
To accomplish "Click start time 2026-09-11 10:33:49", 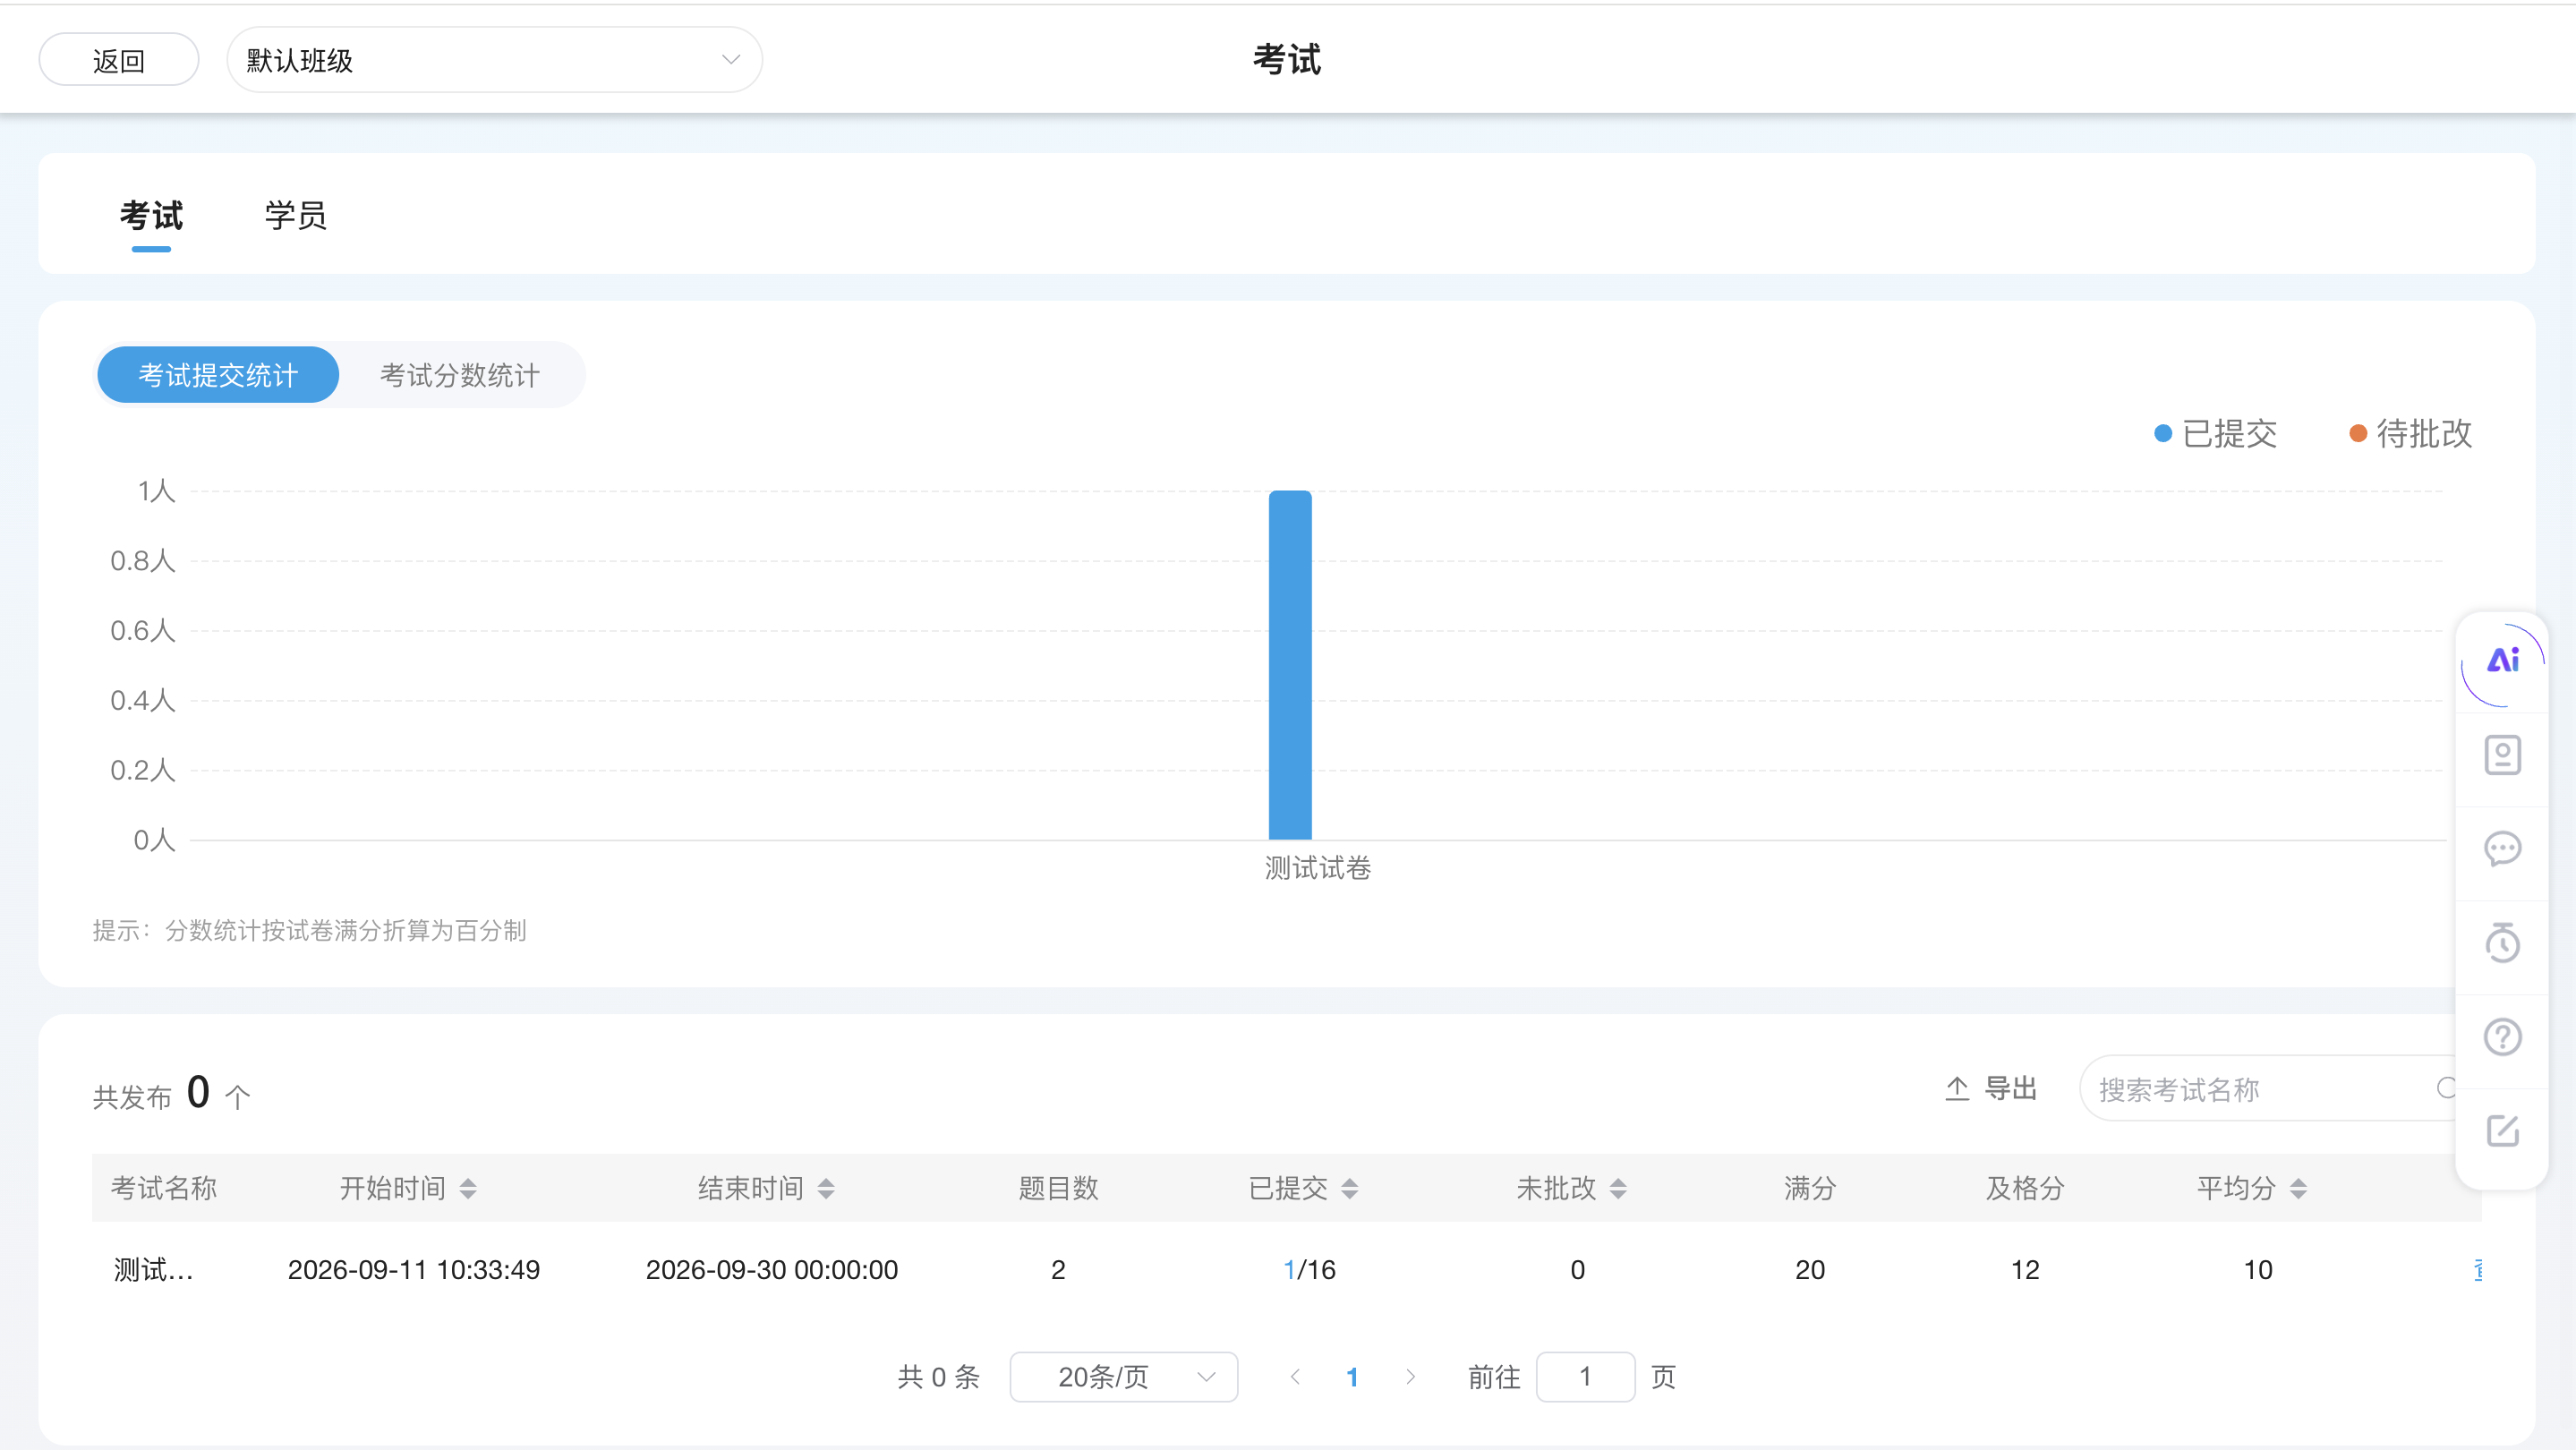I will [x=414, y=1270].
